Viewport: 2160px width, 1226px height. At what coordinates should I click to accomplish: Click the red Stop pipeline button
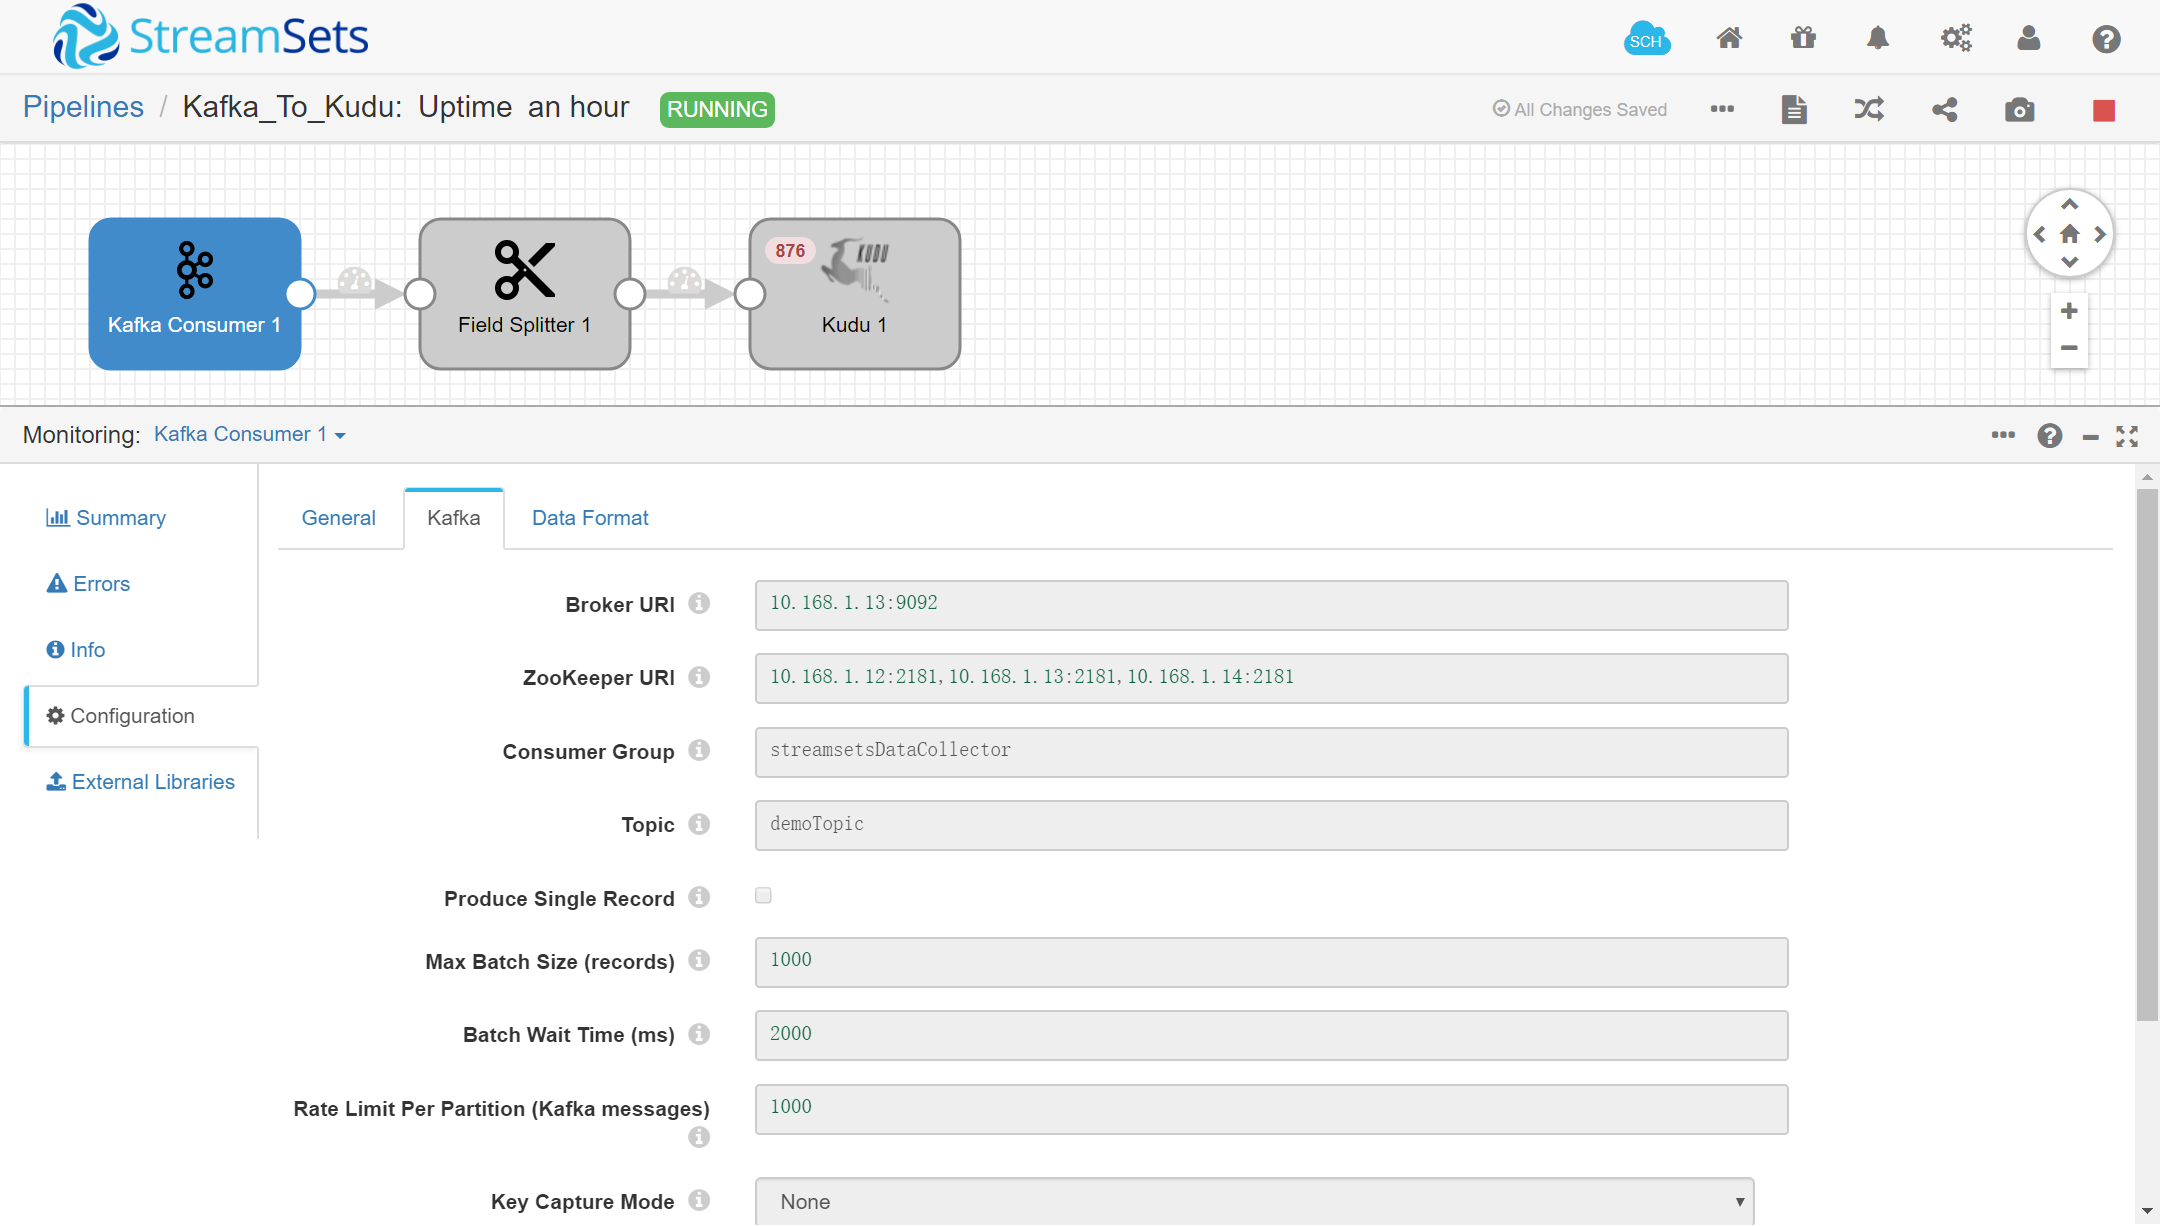point(2103,110)
